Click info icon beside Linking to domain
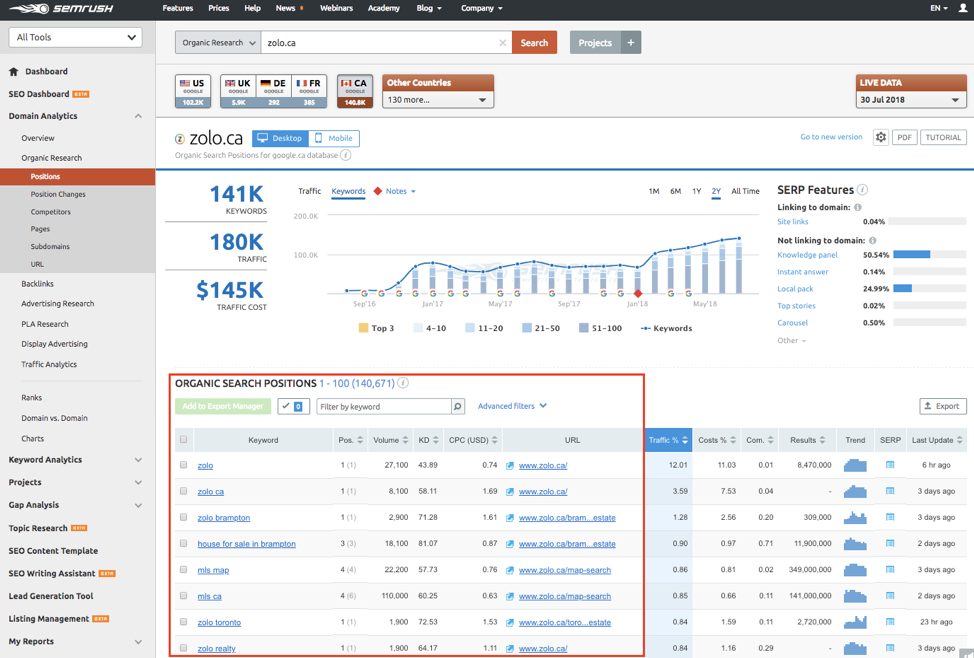974x658 pixels. (858, 208)
